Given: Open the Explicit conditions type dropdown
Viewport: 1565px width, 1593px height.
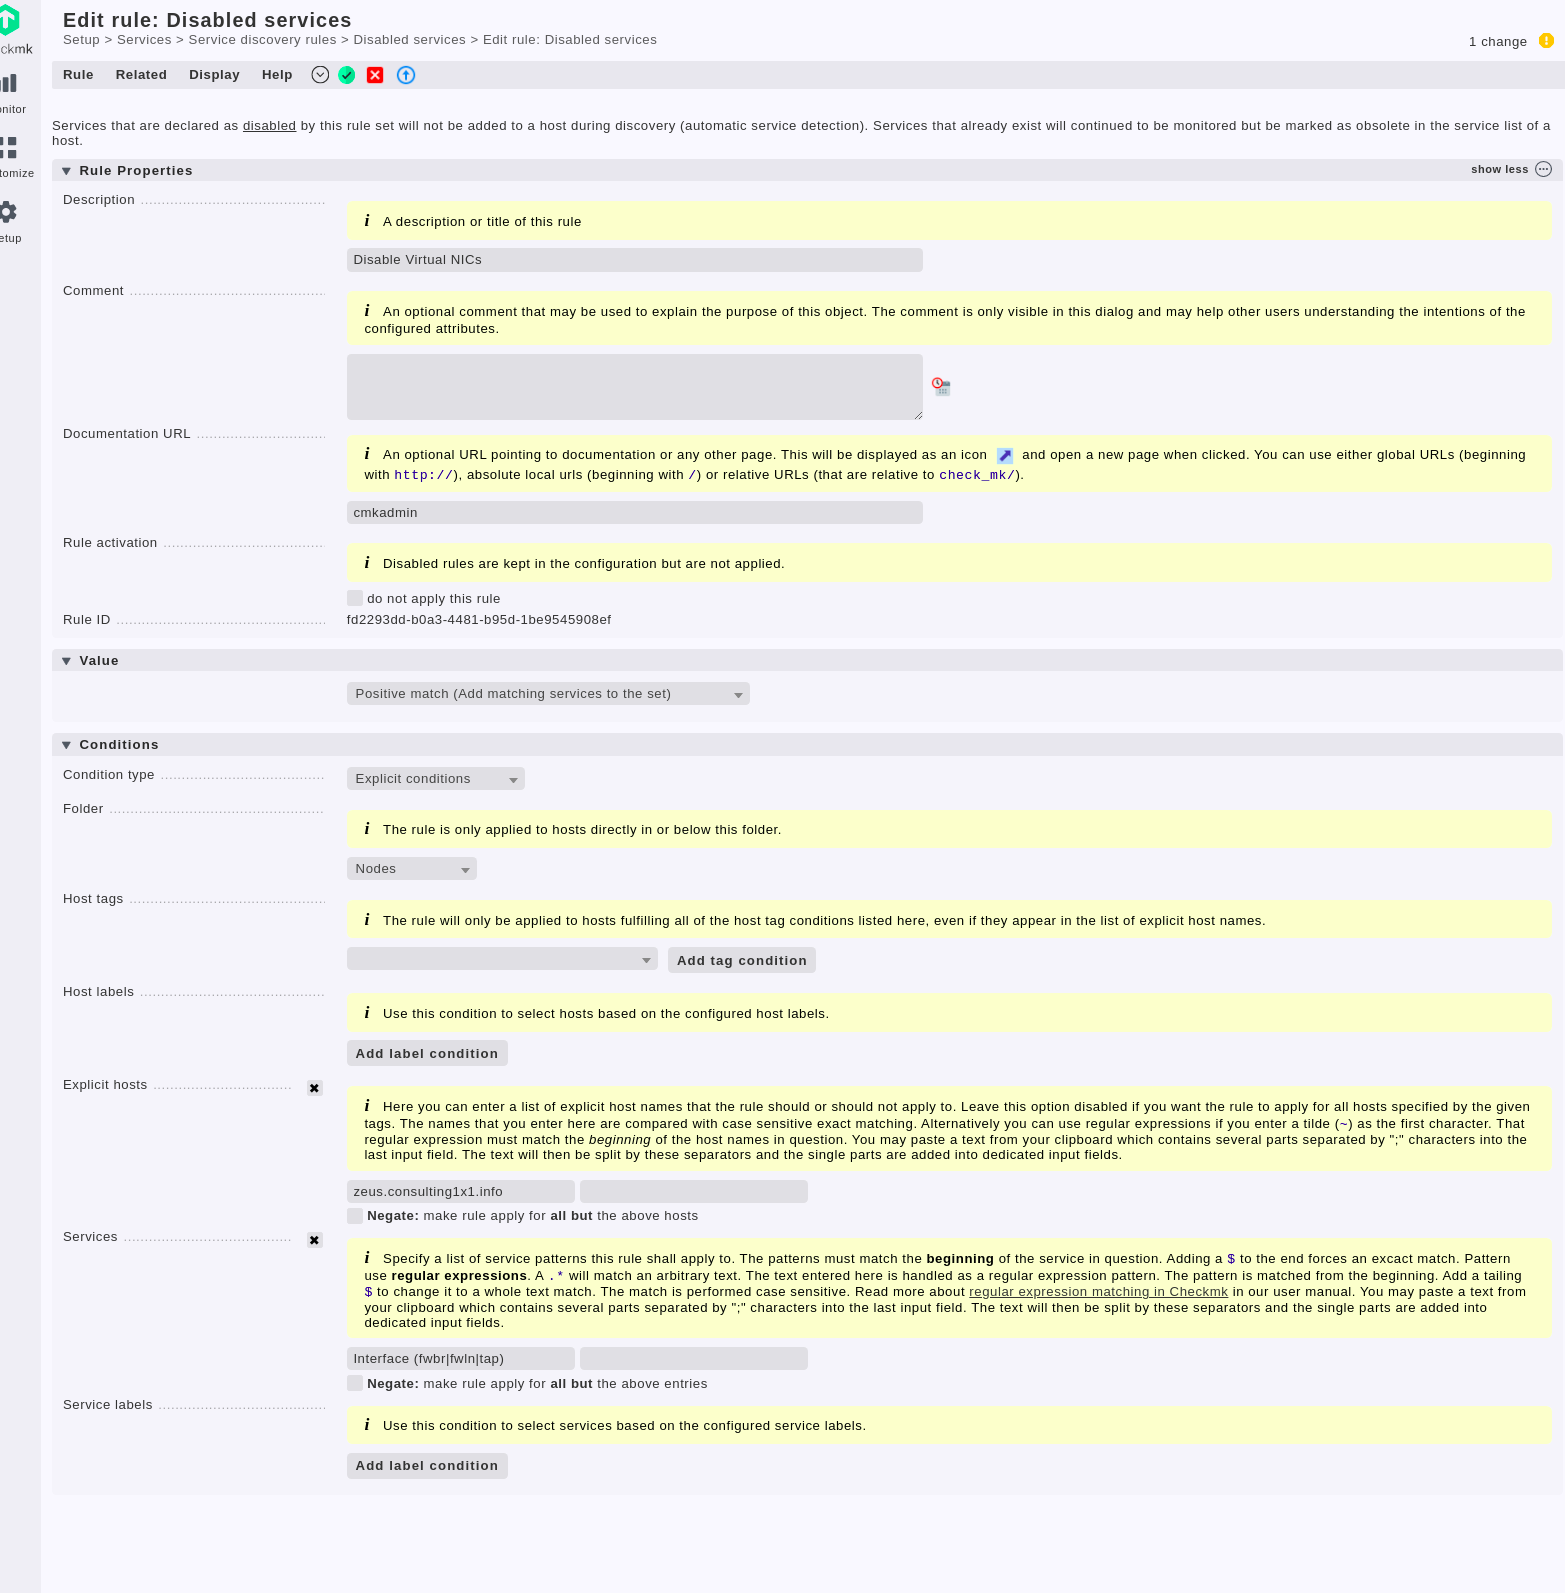Looking at the screenshot, I should pos(435,779).
